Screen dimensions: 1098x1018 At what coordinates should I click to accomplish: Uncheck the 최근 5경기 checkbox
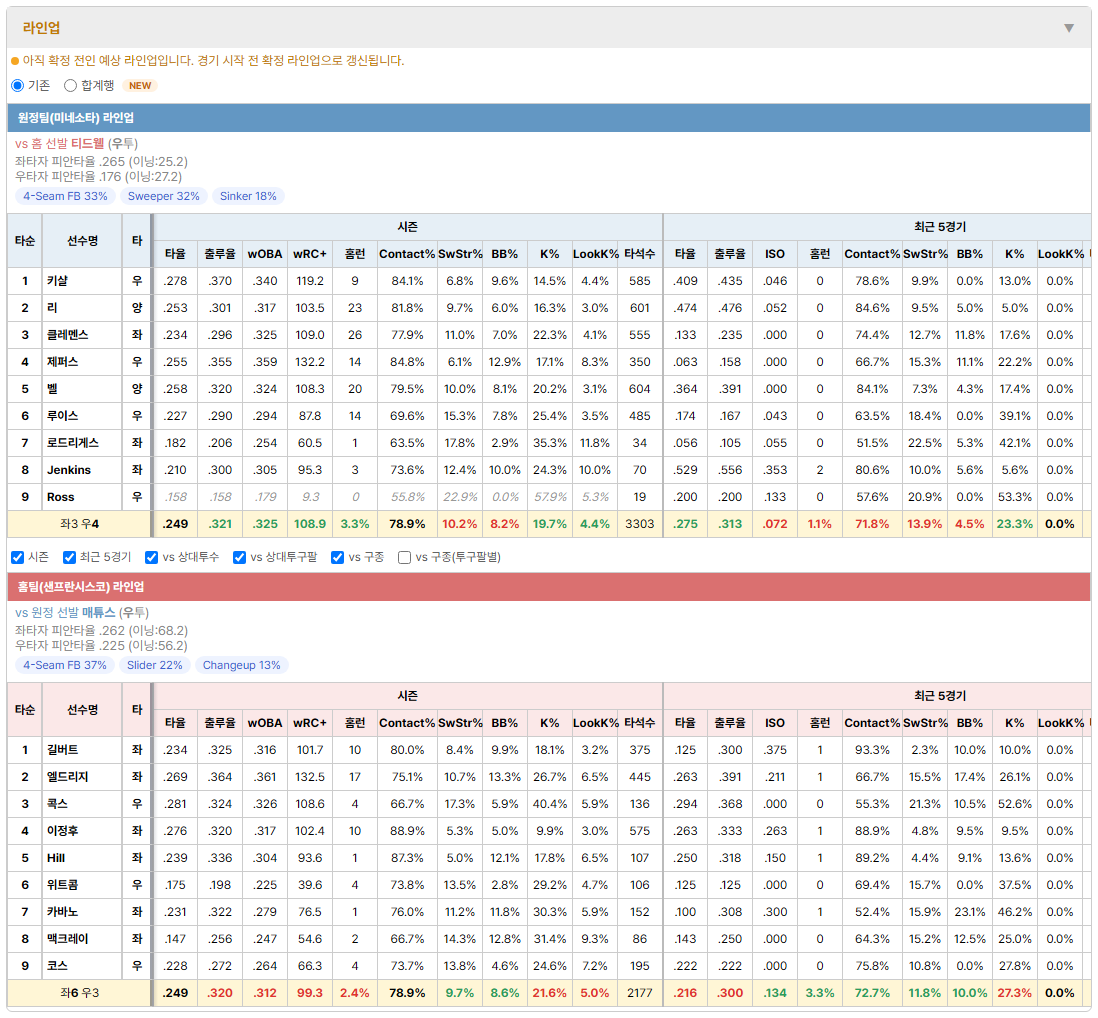[x=69, y=557]
